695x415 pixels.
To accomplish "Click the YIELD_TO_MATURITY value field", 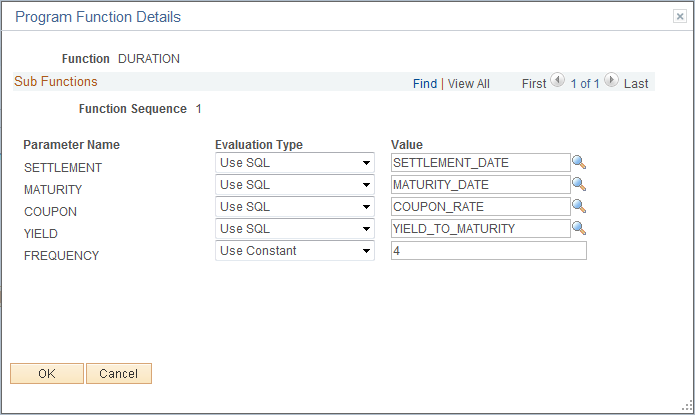I will pyautogui.click(x=480, y=228).
